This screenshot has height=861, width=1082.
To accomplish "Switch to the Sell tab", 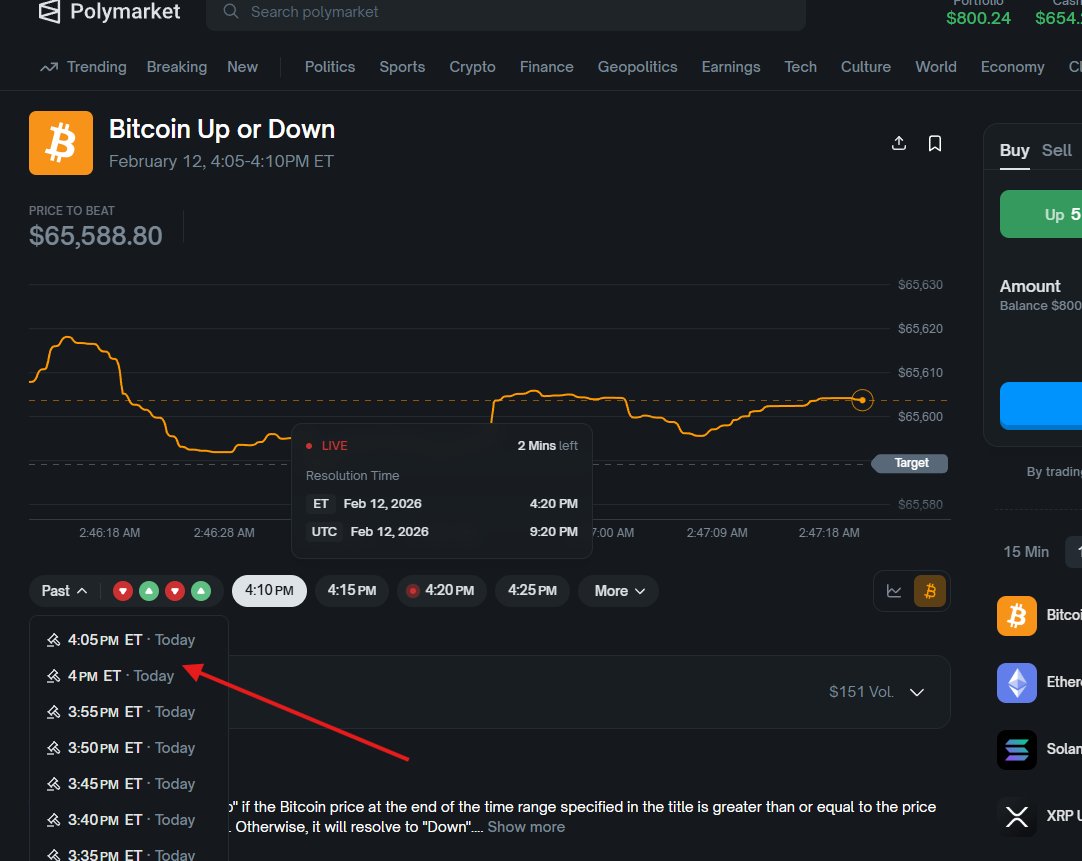I will coord(1056,150).
